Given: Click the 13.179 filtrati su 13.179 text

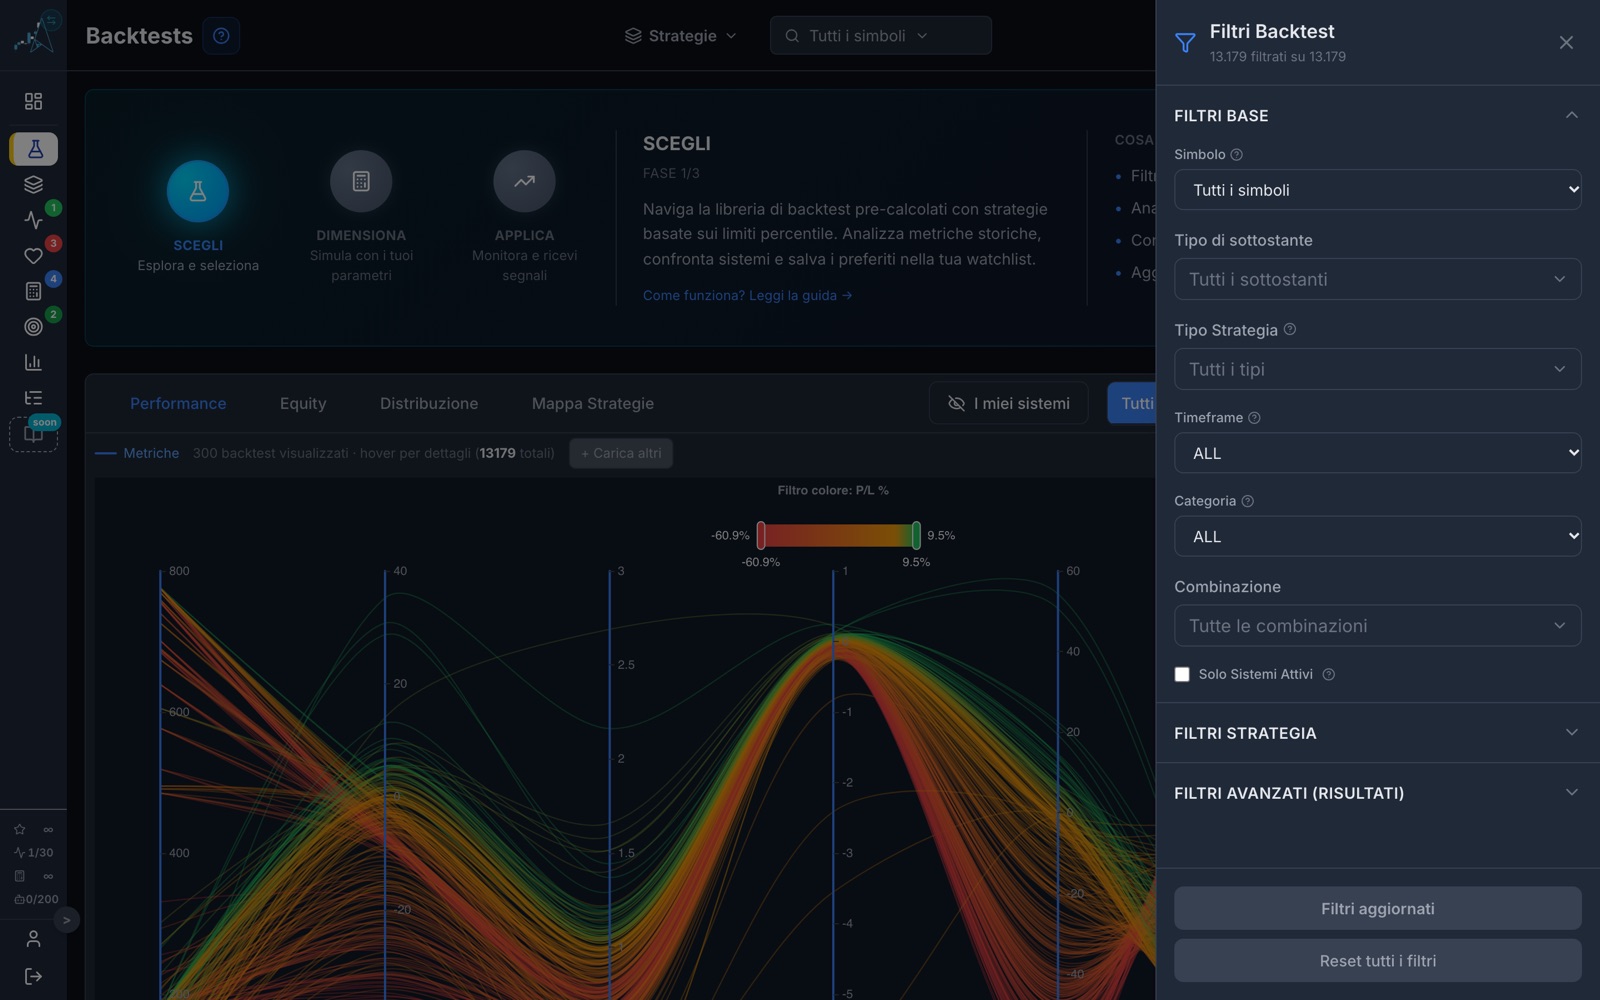Looking at the screenshot, I should 1277,57.
